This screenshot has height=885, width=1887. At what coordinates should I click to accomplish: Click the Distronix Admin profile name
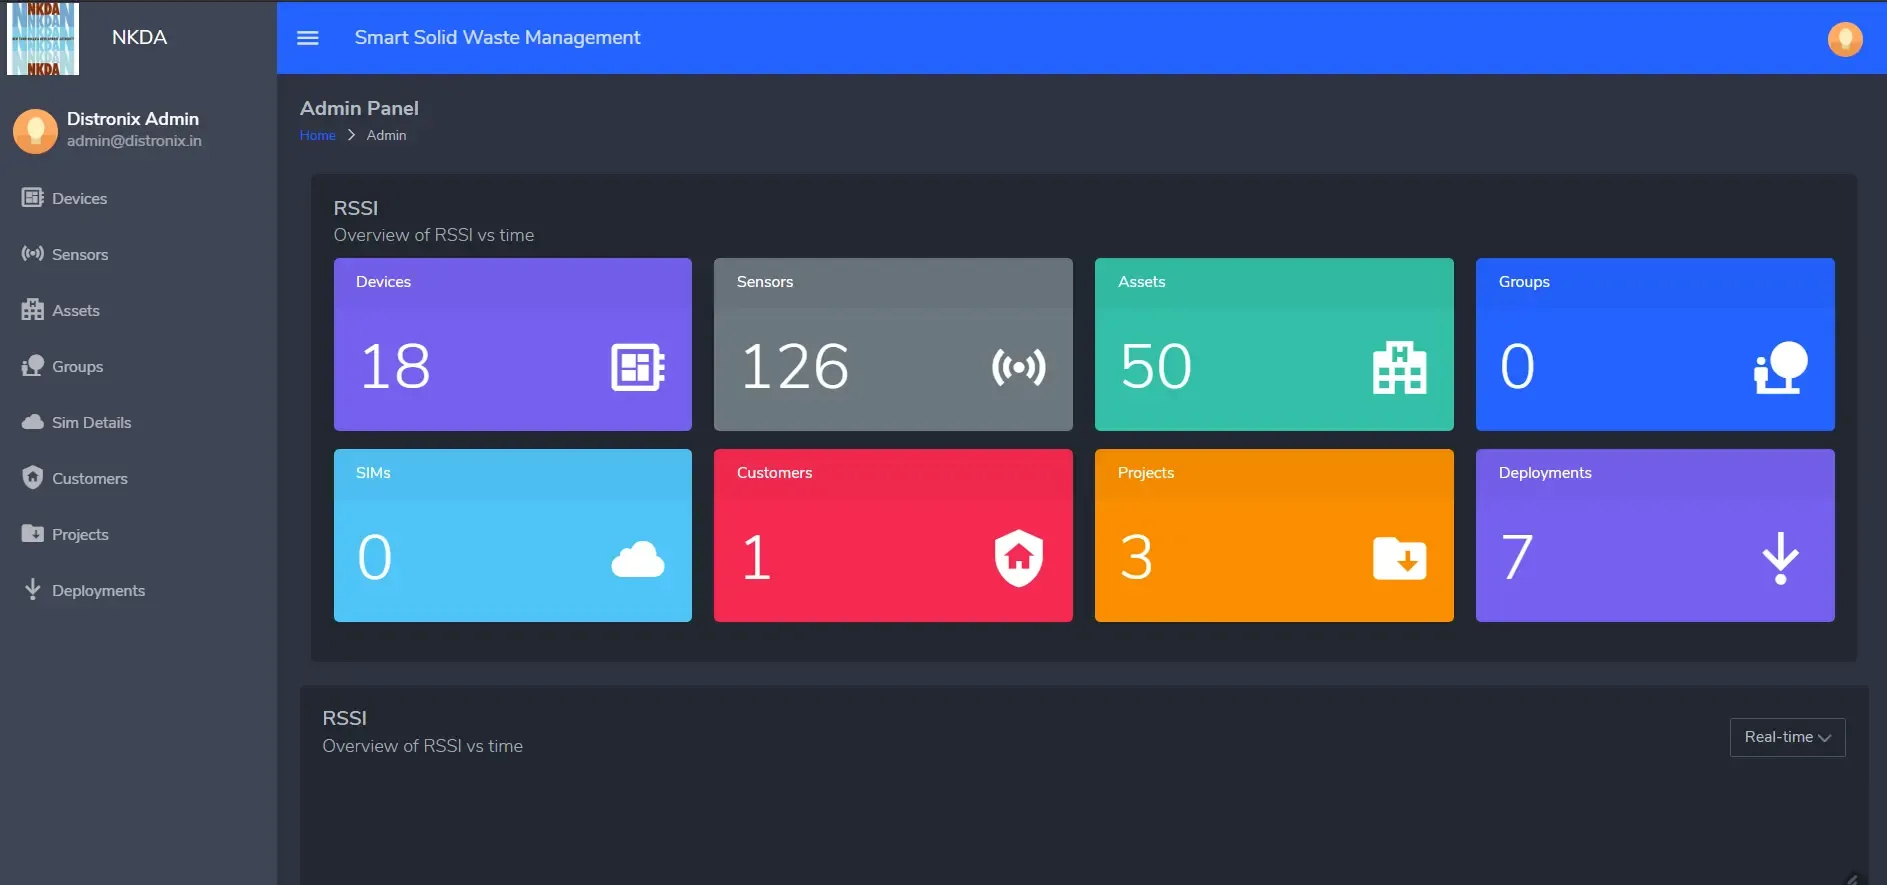pyautogui.click(x=133, y=119)
